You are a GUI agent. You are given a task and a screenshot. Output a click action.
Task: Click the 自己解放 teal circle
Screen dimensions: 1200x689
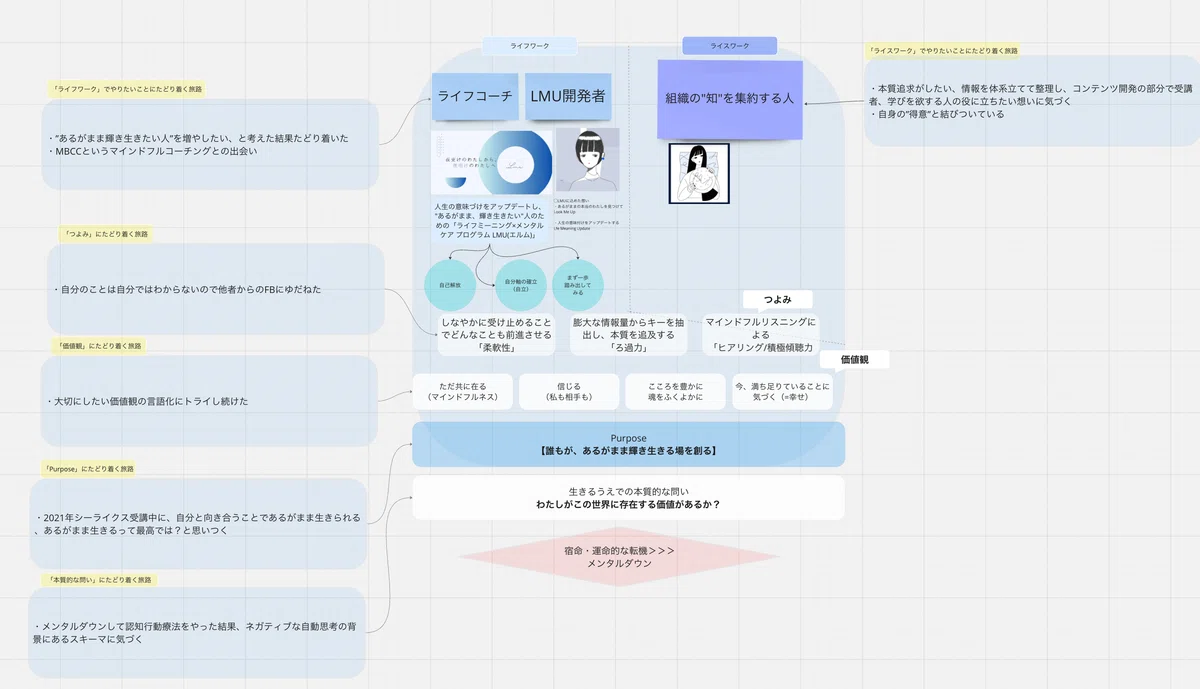450,286
